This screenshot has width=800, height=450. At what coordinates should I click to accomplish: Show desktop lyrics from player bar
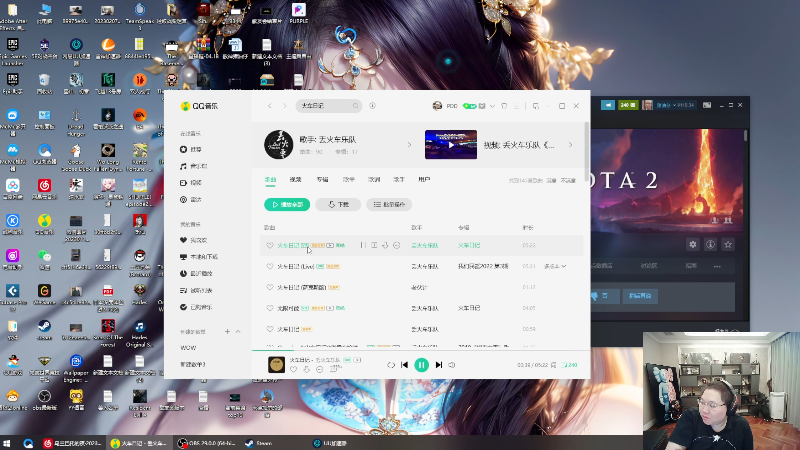pyautogui.click(x=554, y=365)
